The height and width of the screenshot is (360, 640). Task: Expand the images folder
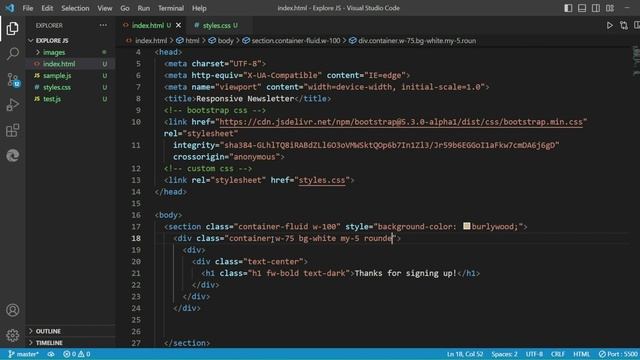pos(71,52)
